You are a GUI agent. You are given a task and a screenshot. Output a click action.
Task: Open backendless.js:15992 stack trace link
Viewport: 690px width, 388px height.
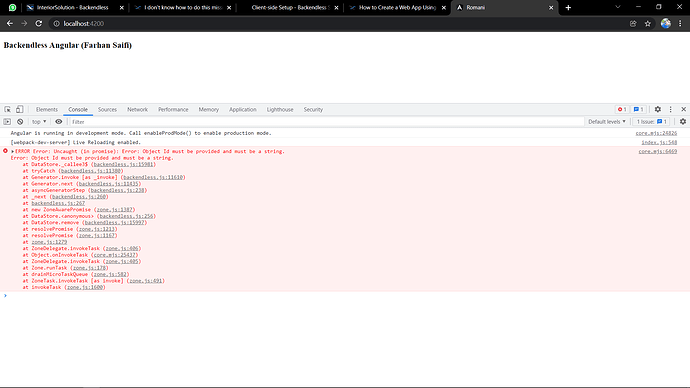(114, 223)
